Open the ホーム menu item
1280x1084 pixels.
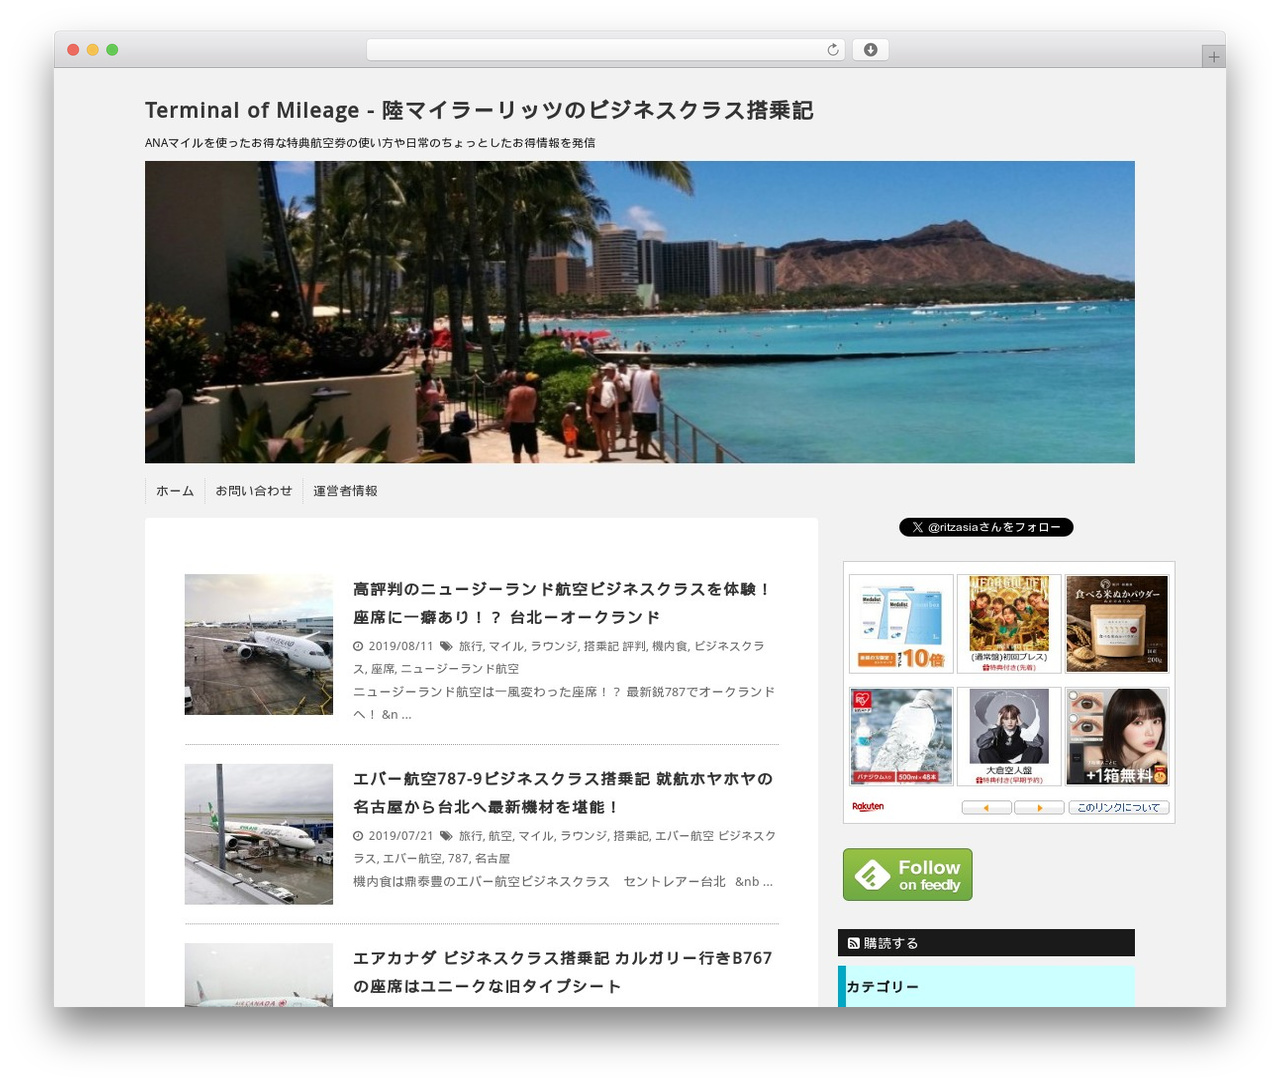point(175,491)
